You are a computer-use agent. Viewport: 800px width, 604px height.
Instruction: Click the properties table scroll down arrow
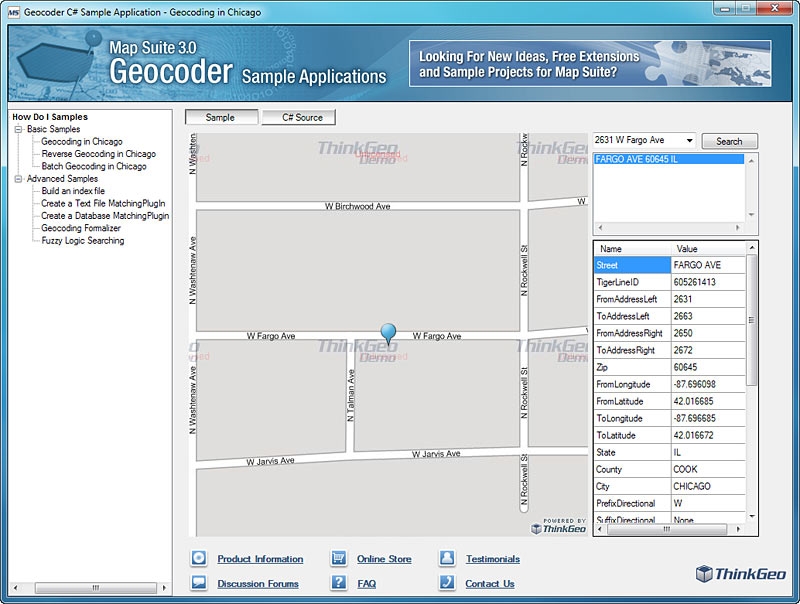751,517
